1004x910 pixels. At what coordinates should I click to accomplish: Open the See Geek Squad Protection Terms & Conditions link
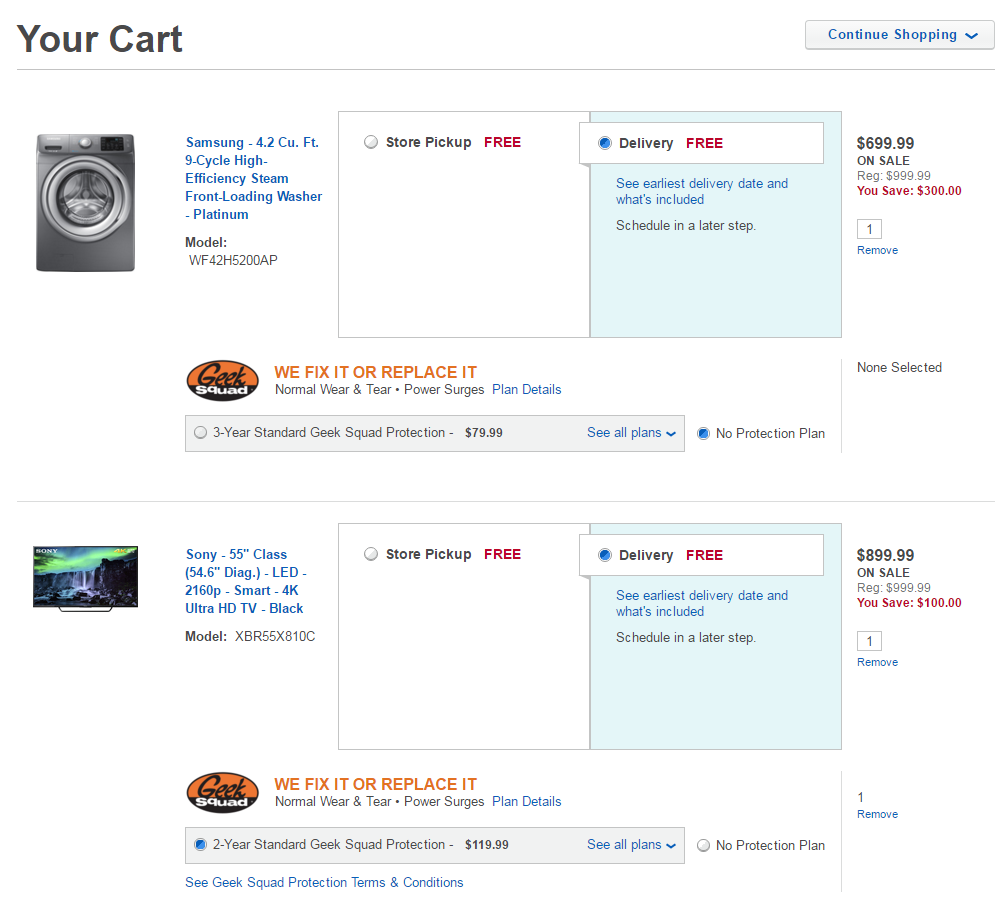point(324,882)
